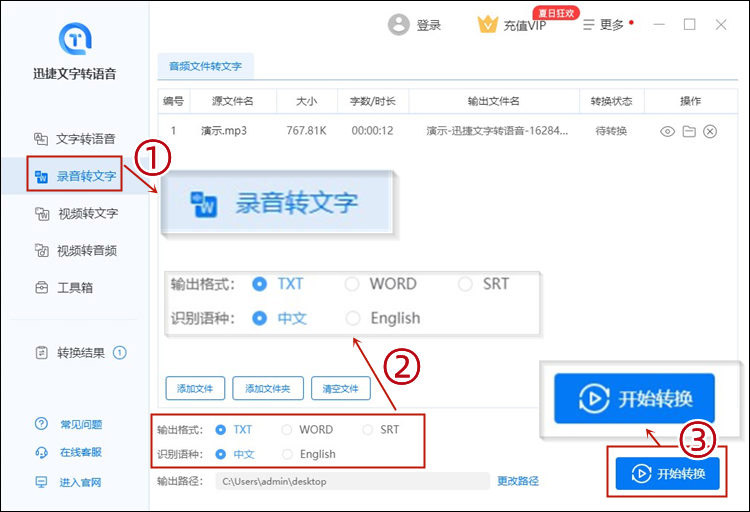Select small 中文 radio near the 输出路径 row
The height and width of the screenshot is (512, 750).
click(x=221, y=454)
